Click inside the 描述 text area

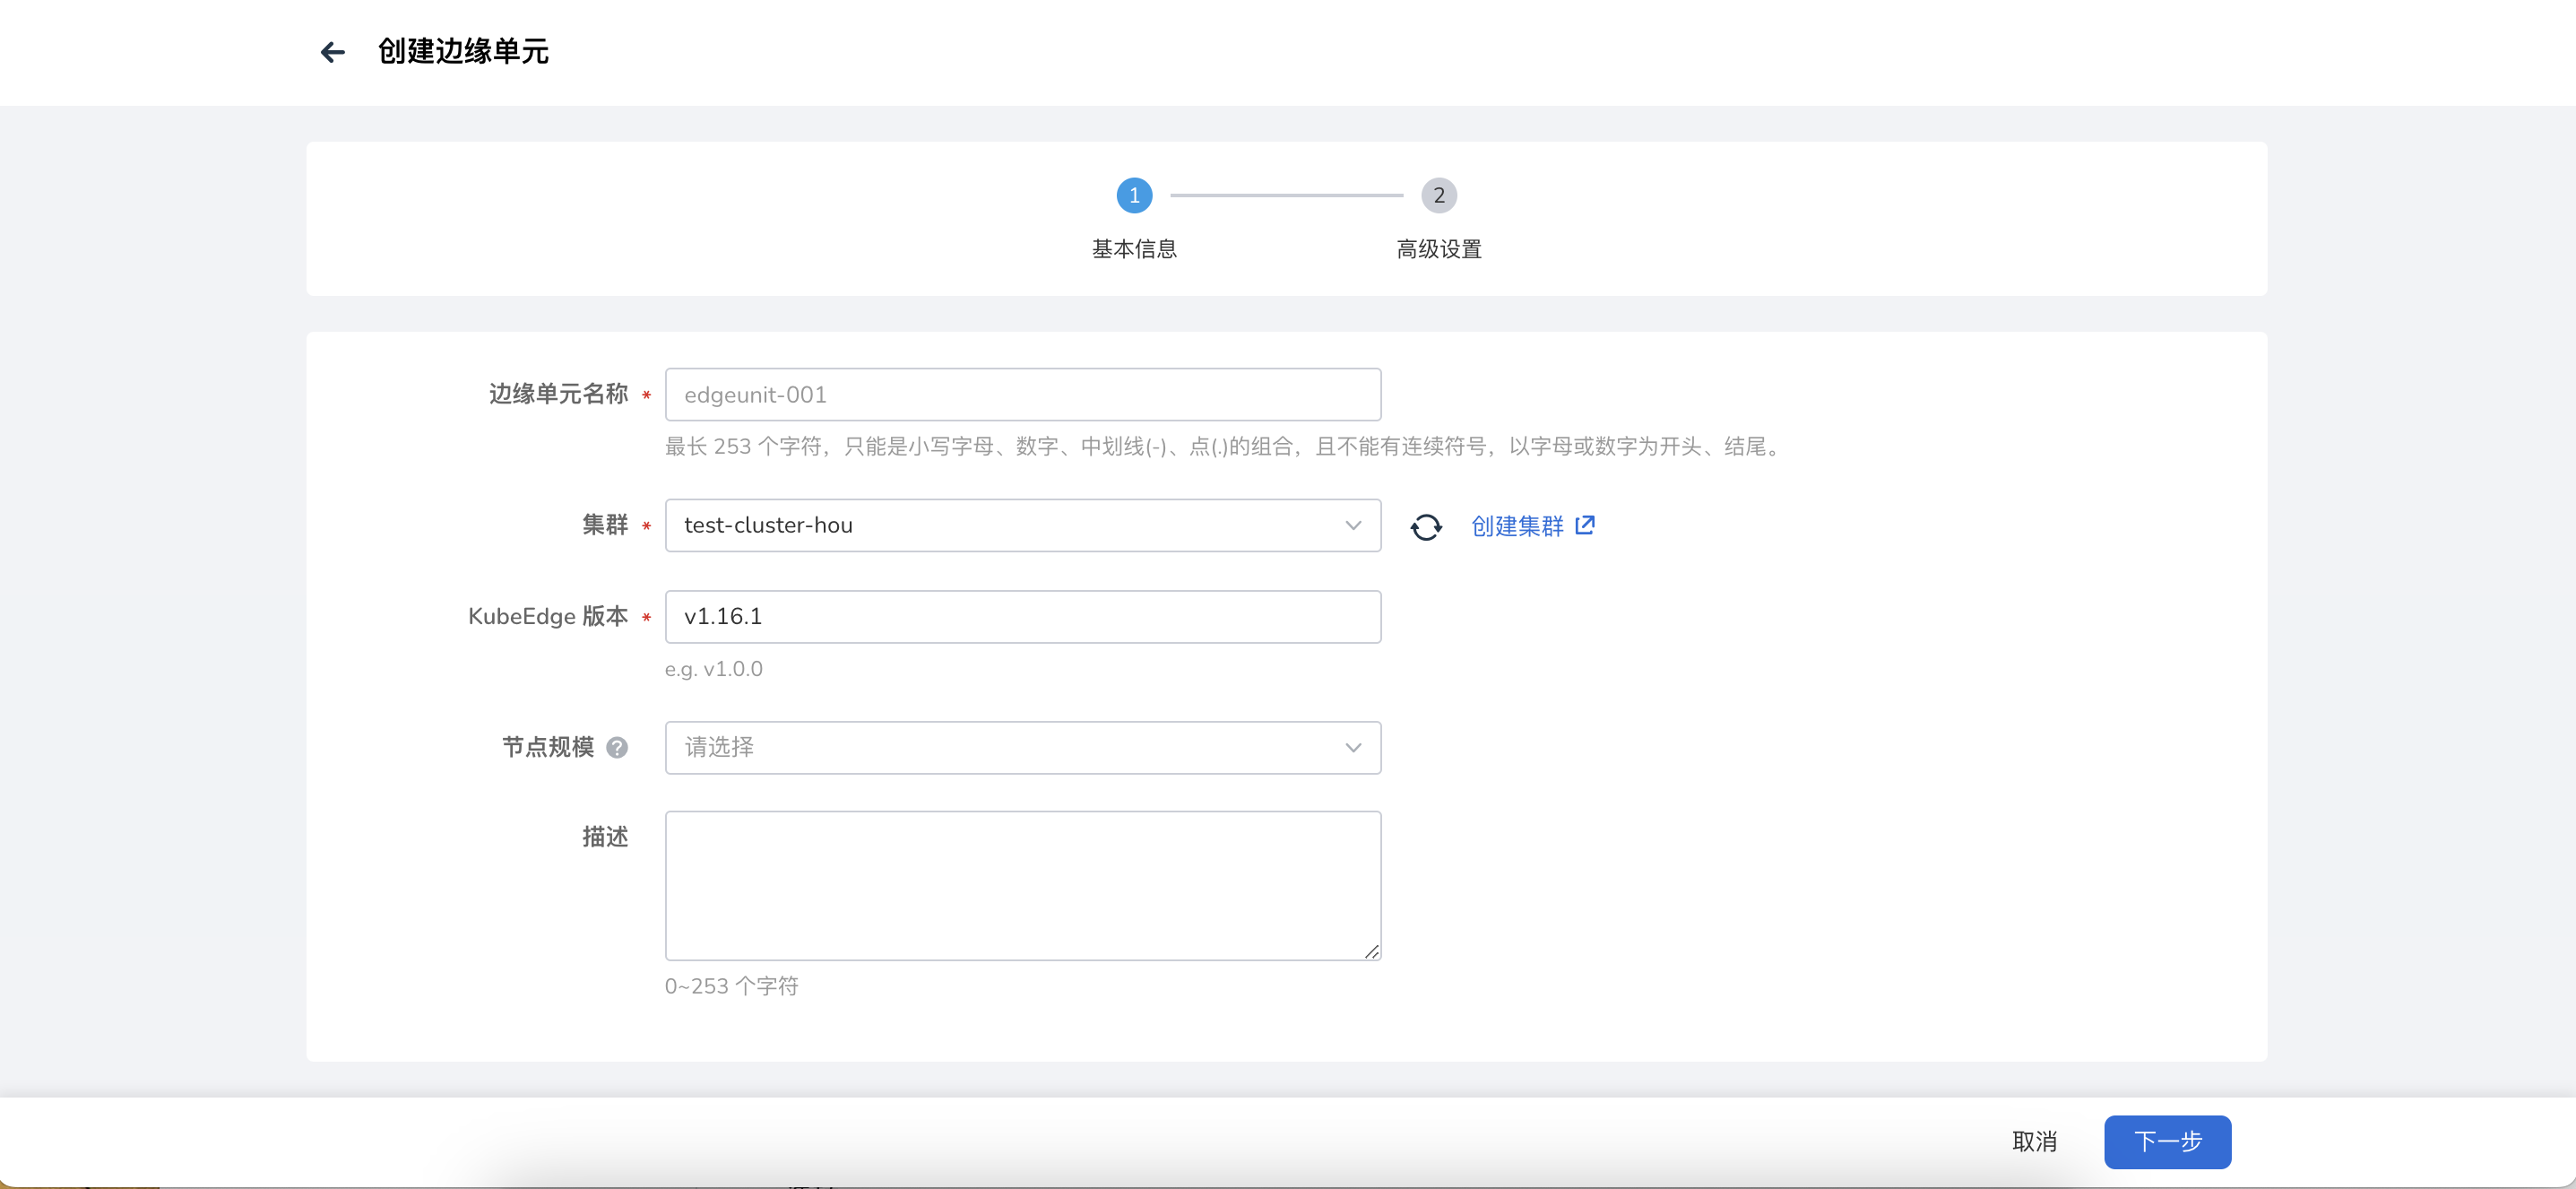[1022, 885]
